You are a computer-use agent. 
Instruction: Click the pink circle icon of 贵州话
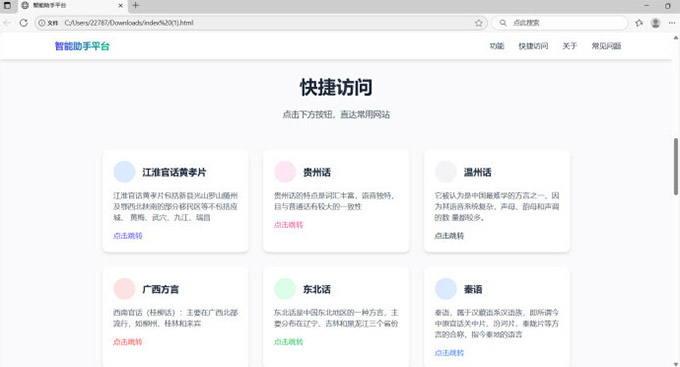pyautogui.click(x=285, y=172)
